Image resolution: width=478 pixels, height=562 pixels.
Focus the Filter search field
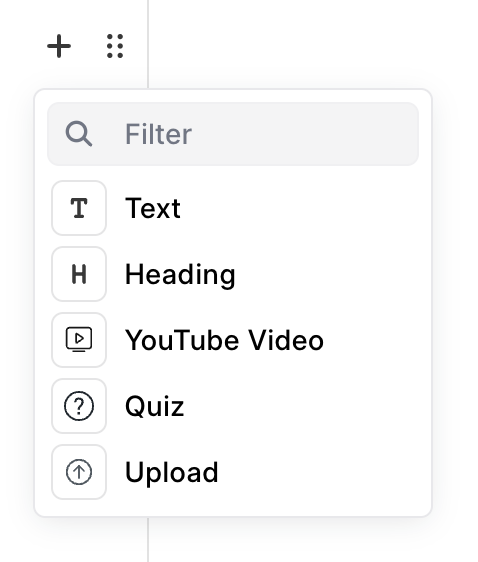233,134
